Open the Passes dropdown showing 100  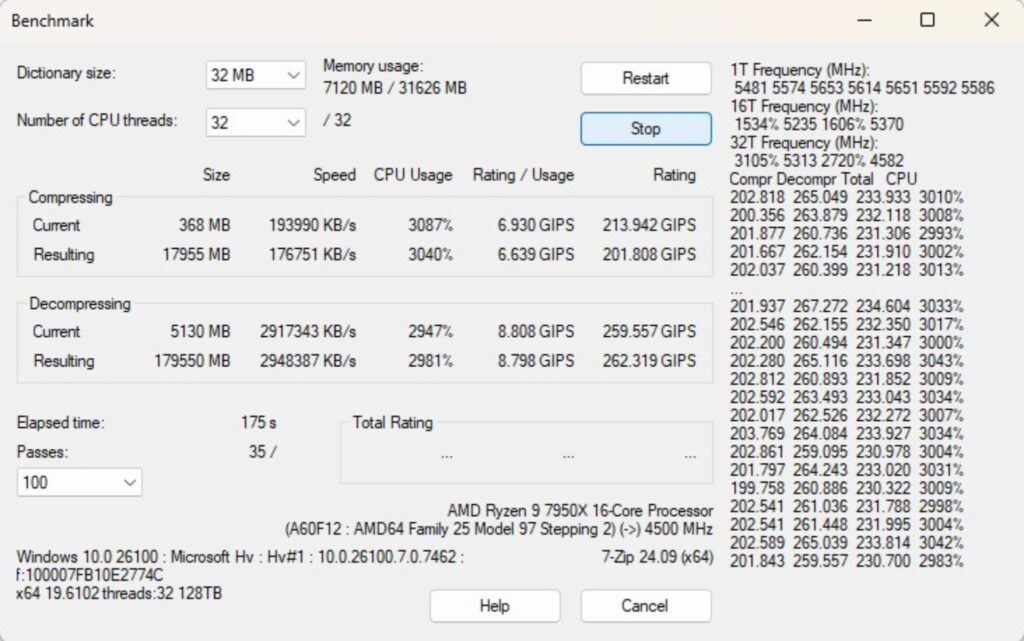[79, 482]
